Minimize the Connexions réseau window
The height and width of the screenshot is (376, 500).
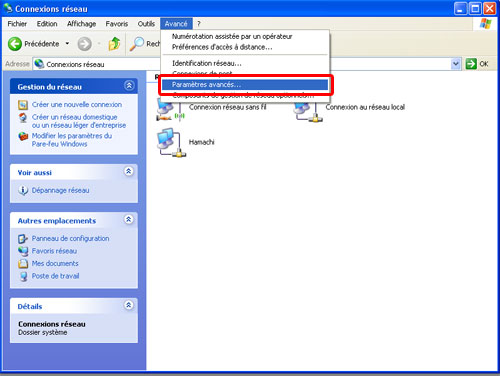coord(460,9)
